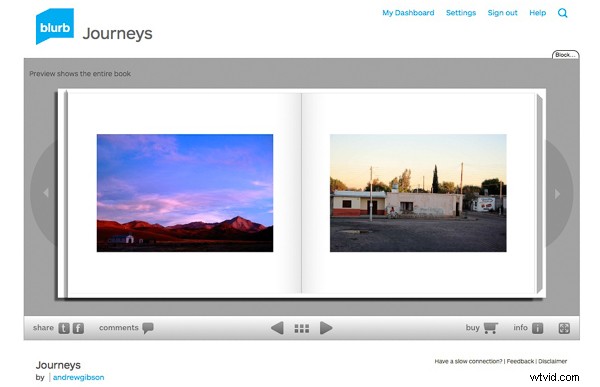Click the Journeys title below preview
The width and height of the screenshot is (600, 387).
[58, 365]
